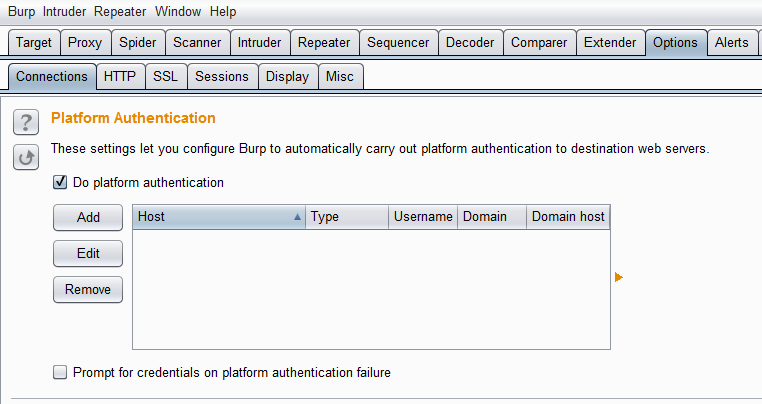Screen dimensions: 762x404
Task: Click the orange arrow beside the table
Action: [x=619, y=277]
